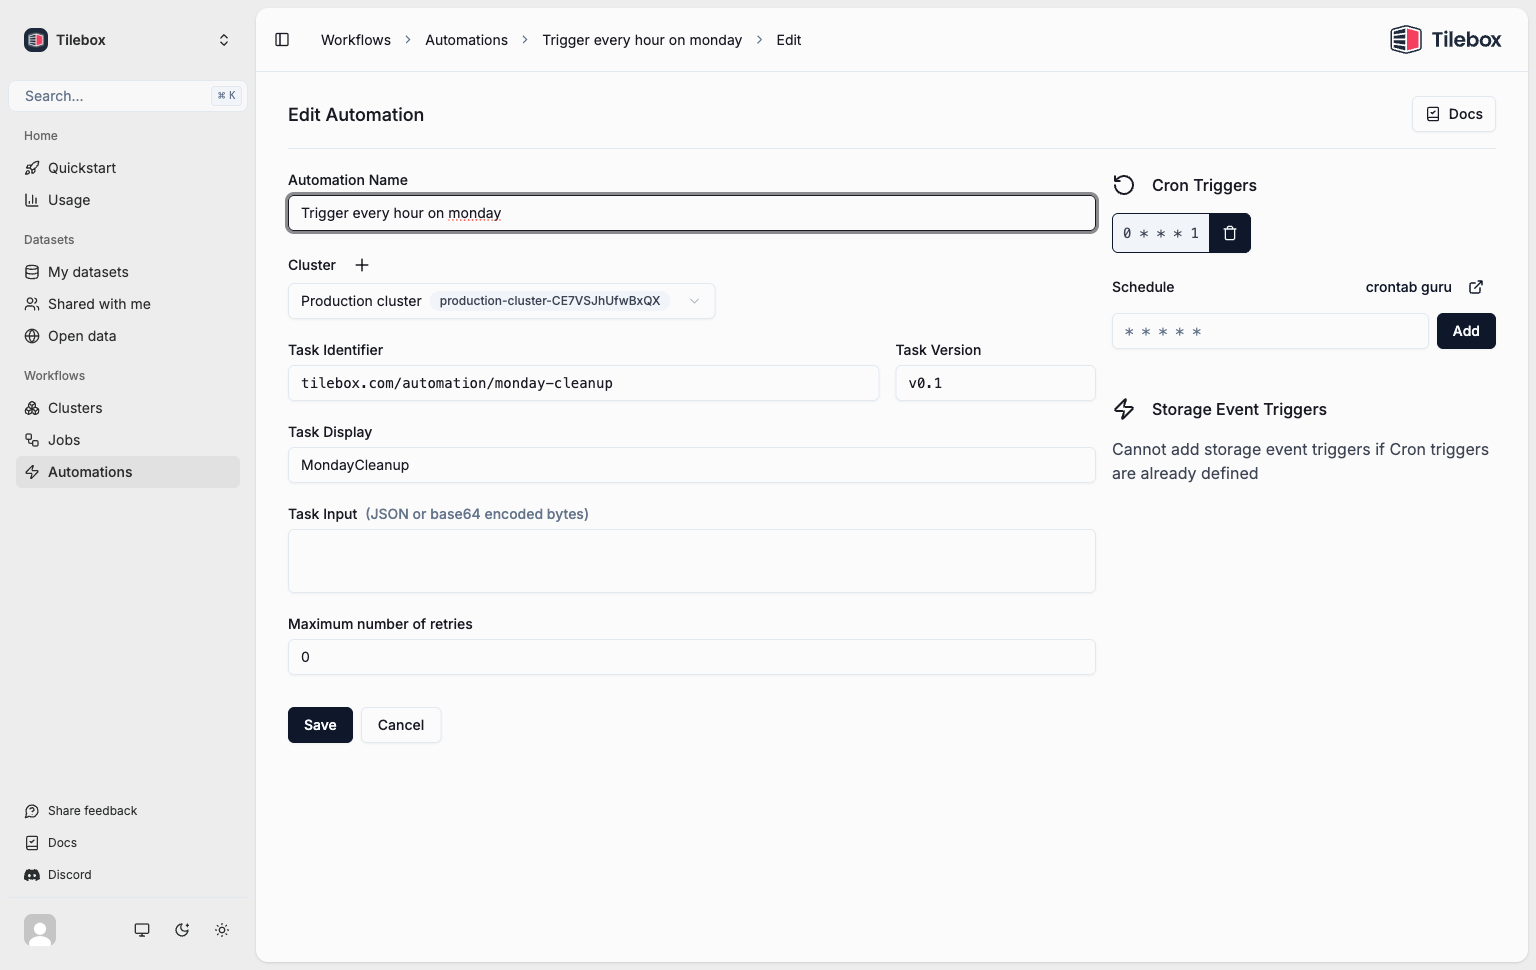The image size is (1536, 970).
Task: Open crontab guru via the external link icon
Action: (x=1475, y=287)
